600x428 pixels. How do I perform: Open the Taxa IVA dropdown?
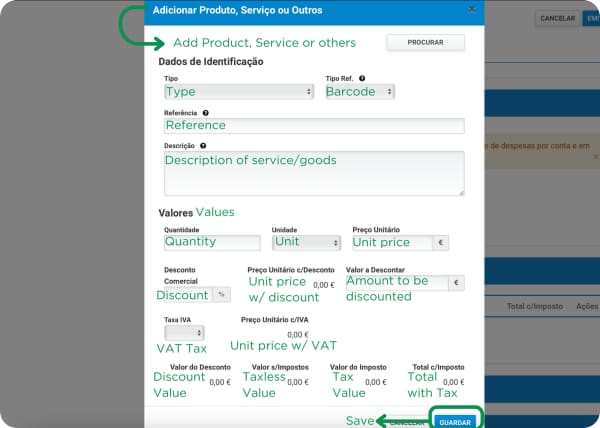click(184, 333)
